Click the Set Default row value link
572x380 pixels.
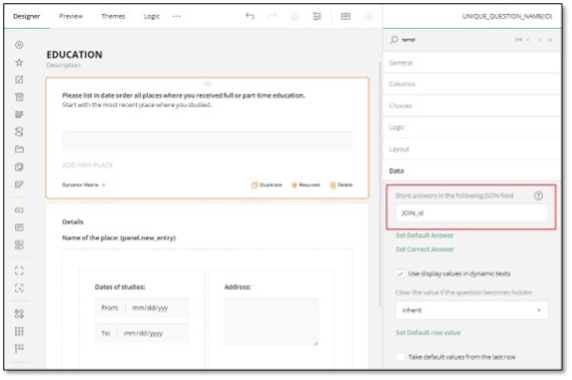coord(428,333)
